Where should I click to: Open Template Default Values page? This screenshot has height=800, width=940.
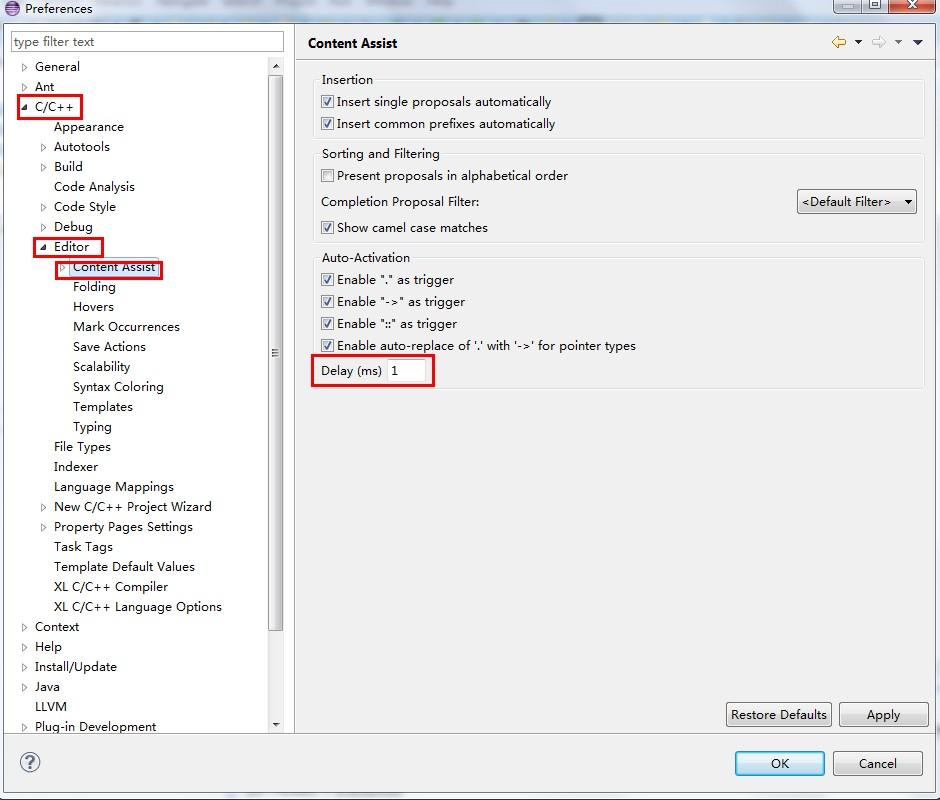tap(124, 567)
